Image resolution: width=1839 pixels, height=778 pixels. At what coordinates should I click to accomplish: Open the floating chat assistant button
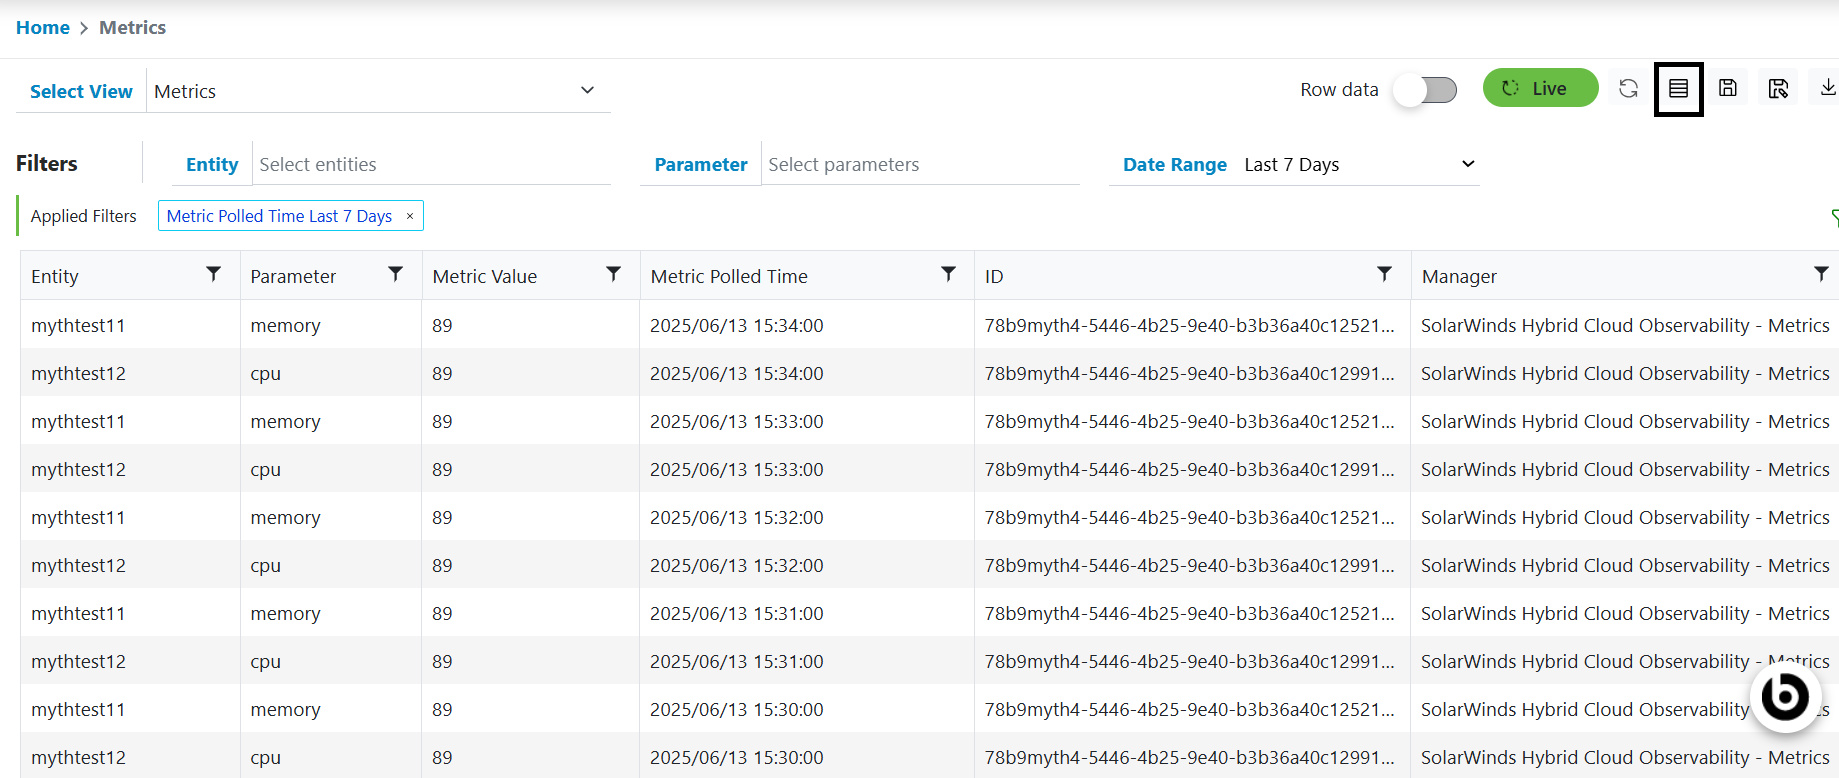[x=1784, y=695]
